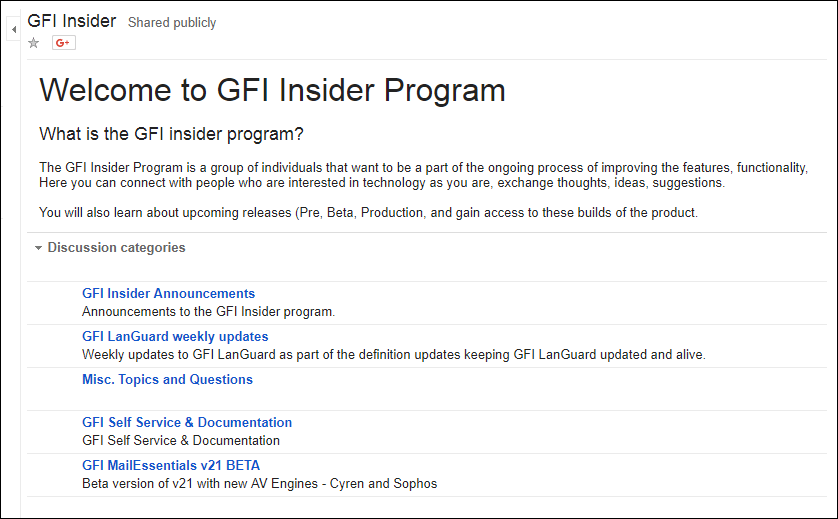Click the upcoming releases paragraph
This screenshot has height=519, width=838.
pos(368,213)
